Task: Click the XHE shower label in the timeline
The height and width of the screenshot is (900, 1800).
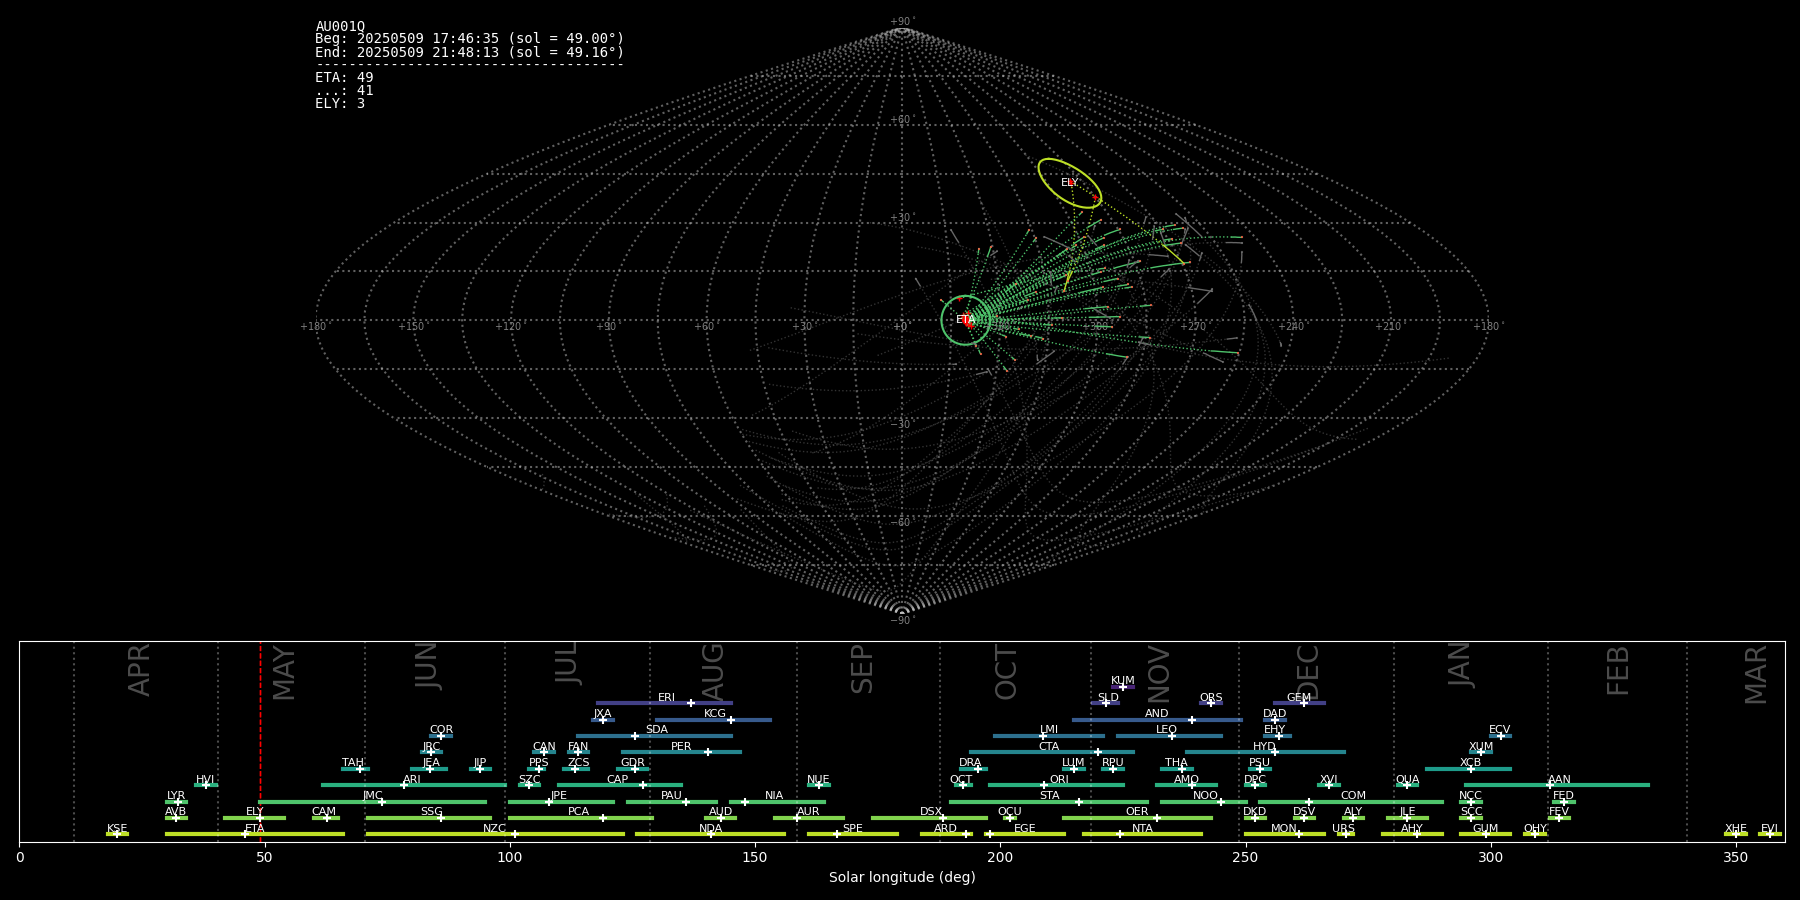Action: [x=1736, y=829]
